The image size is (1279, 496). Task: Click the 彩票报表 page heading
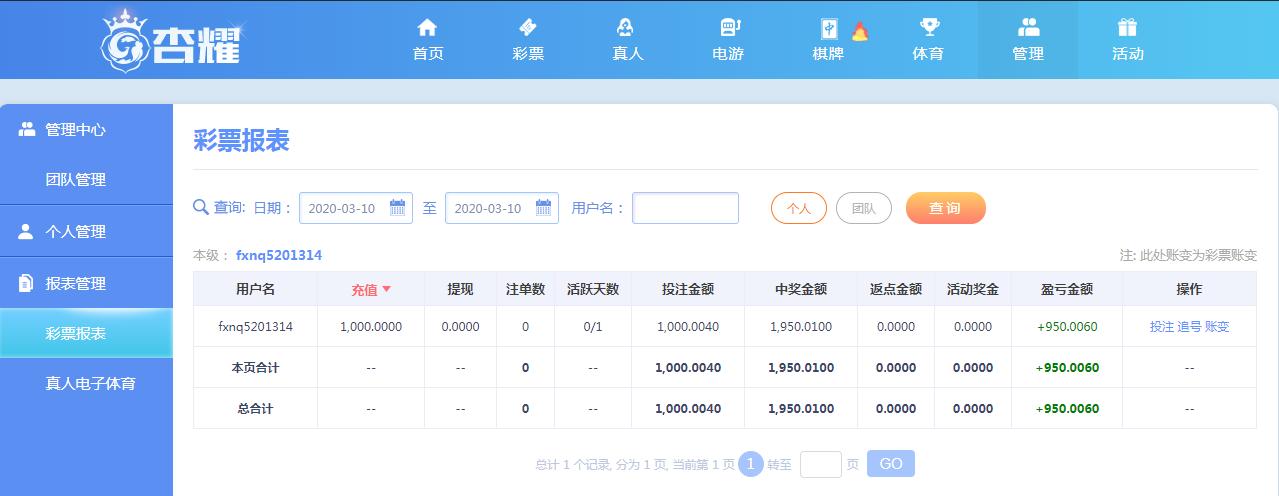pyautogui.click(x=241, y=141)
